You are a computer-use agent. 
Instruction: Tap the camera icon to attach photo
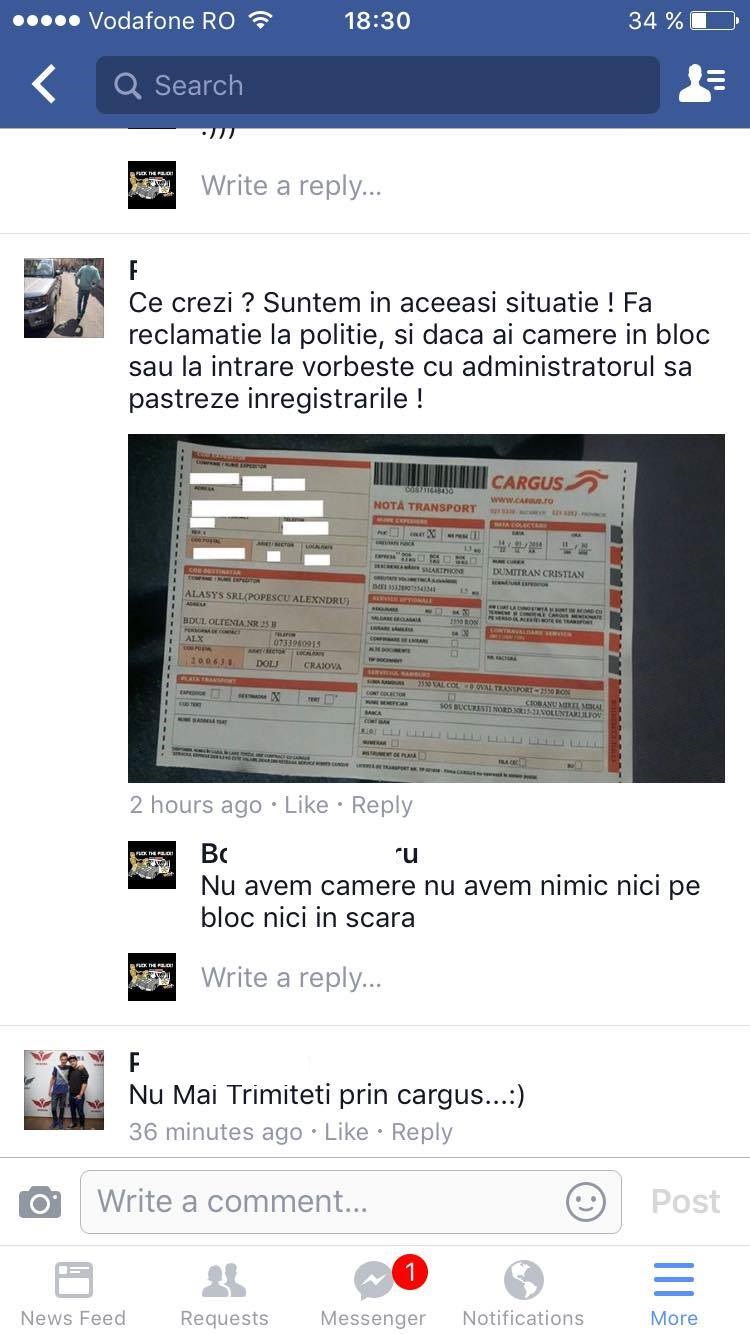(40, 1201)
